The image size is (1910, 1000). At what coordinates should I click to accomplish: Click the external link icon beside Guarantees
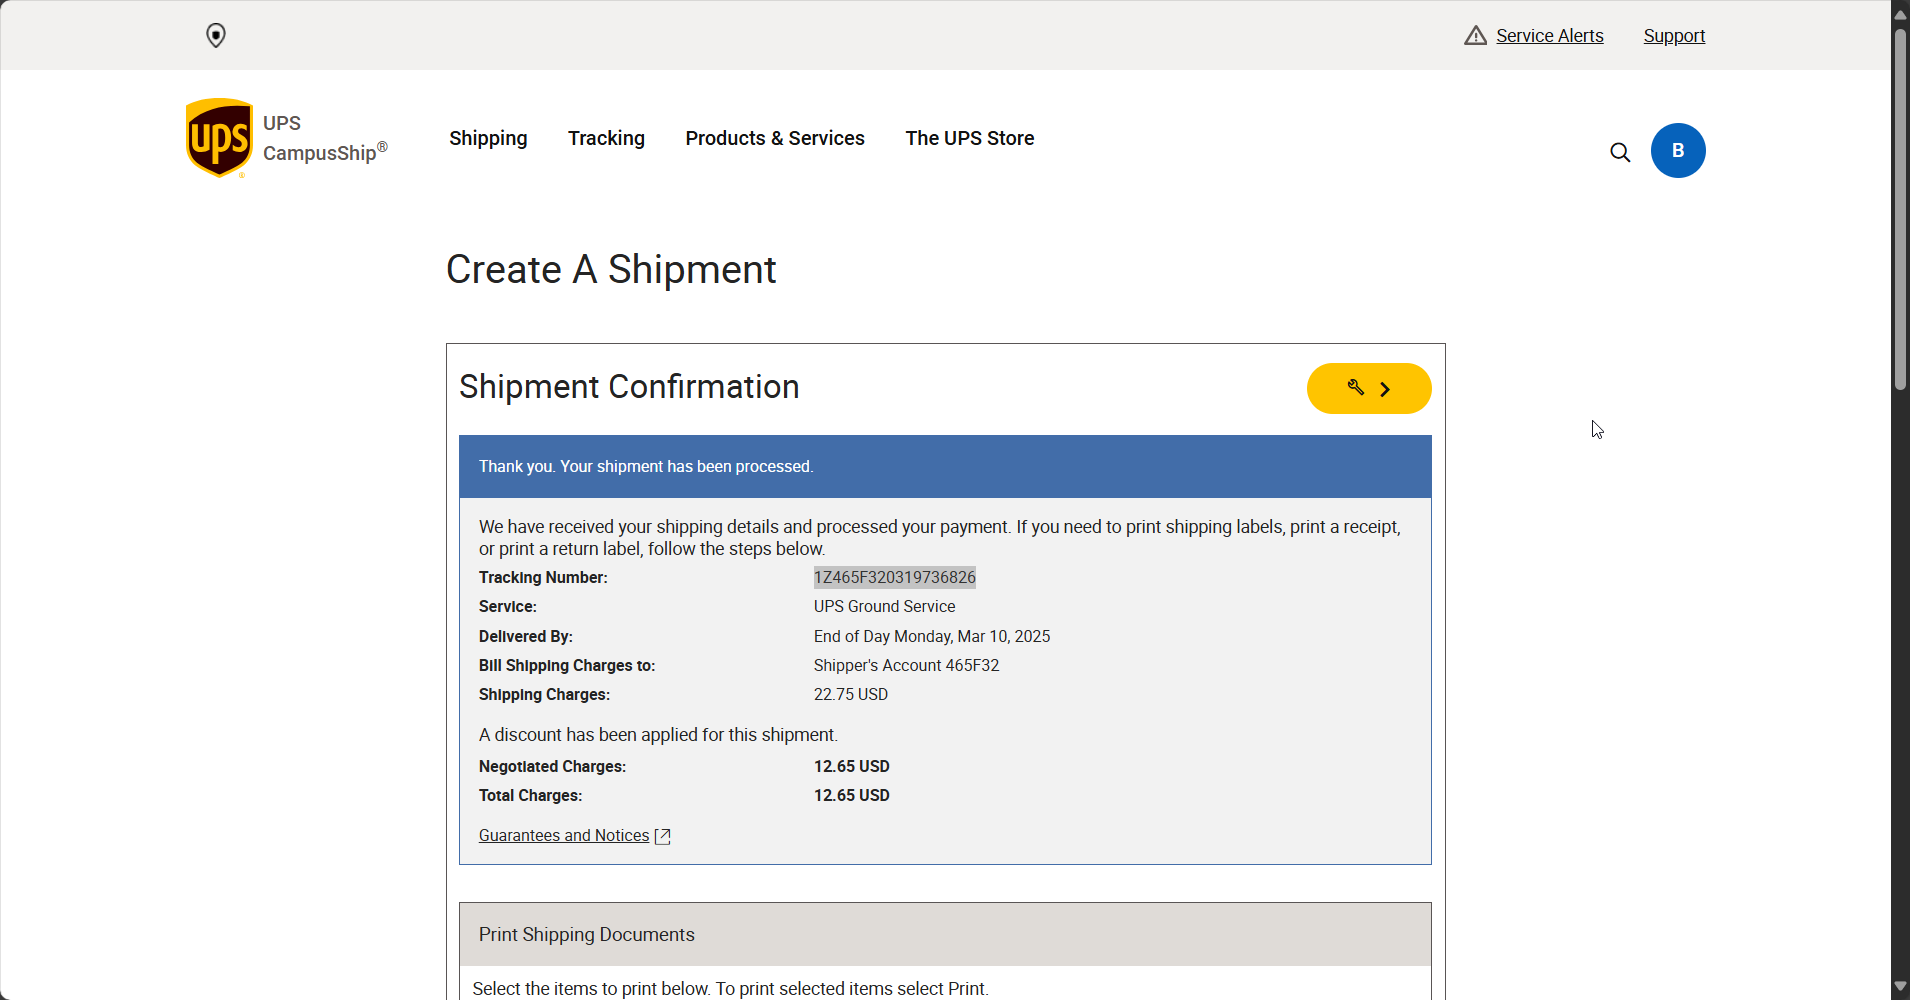(x=663, y=836)
